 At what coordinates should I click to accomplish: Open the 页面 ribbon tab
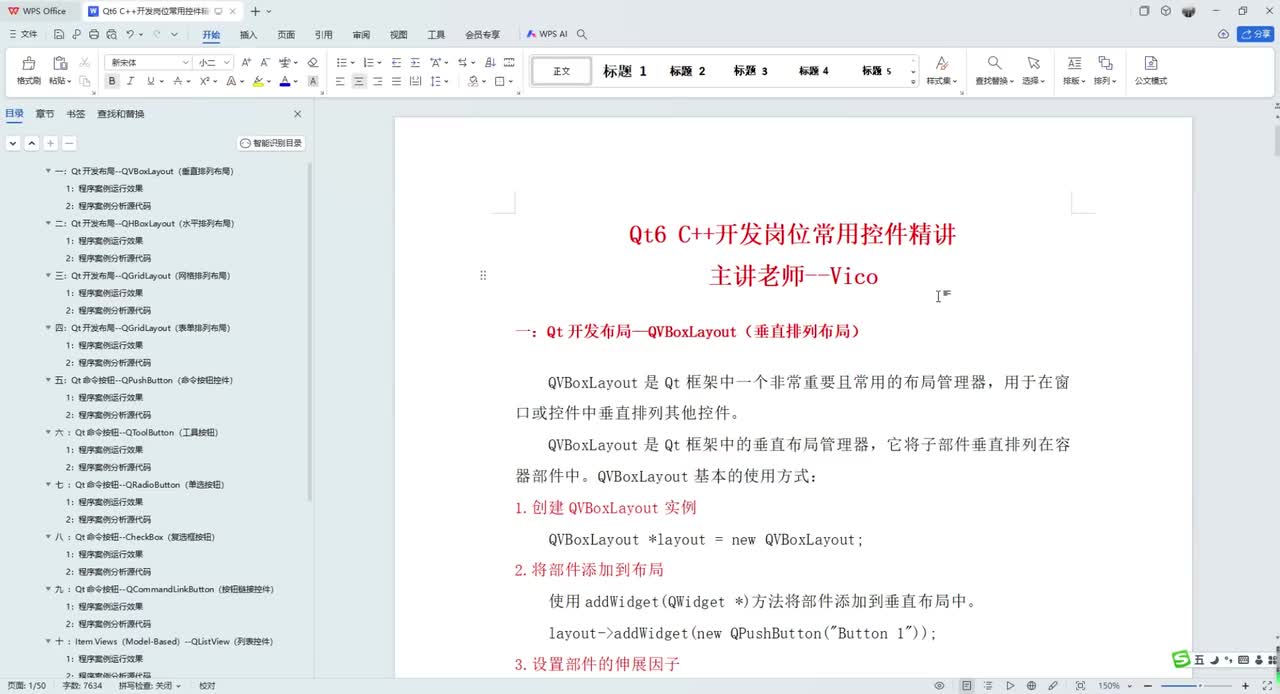(x=286, y=34)
